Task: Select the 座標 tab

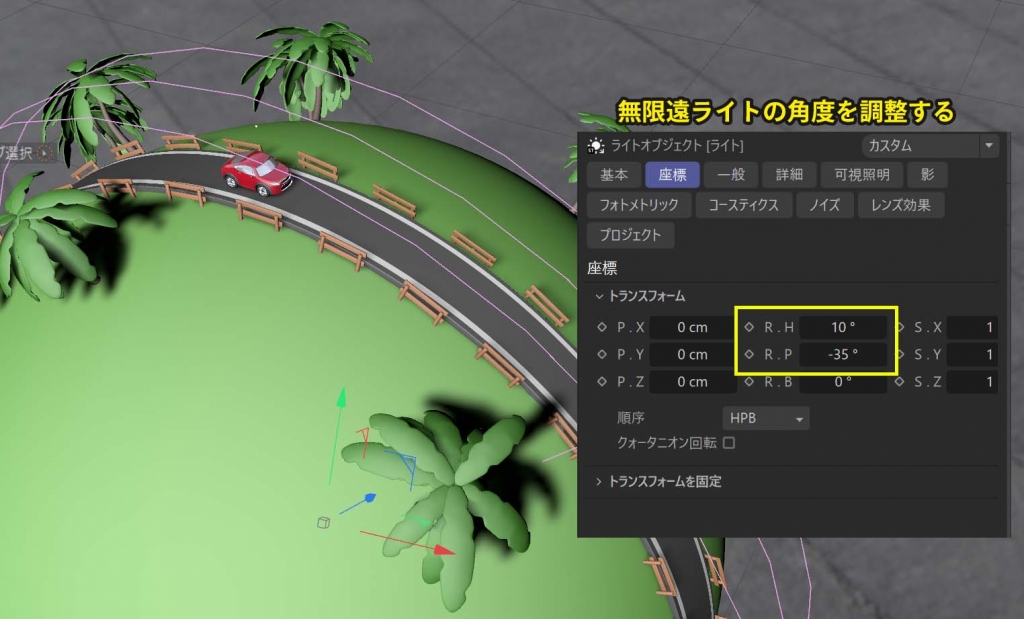Action: coord(672,175)
